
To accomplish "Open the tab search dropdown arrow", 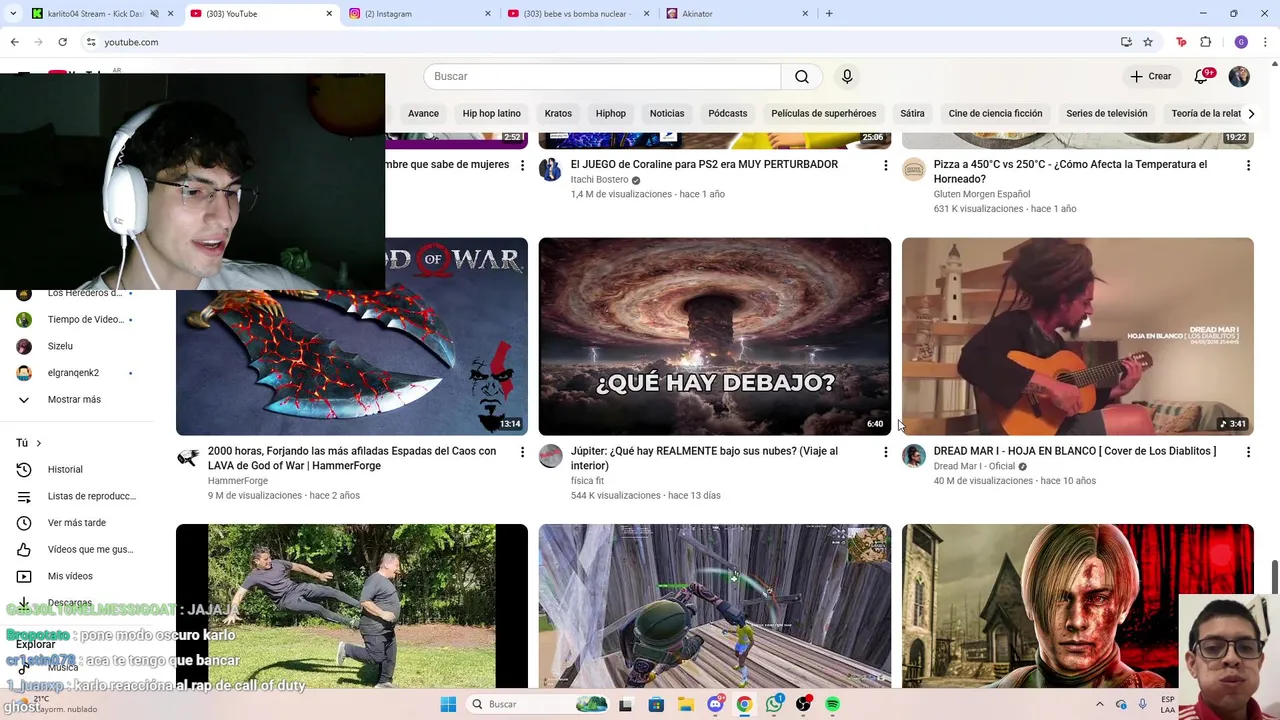I will click(x=14, y=13).
